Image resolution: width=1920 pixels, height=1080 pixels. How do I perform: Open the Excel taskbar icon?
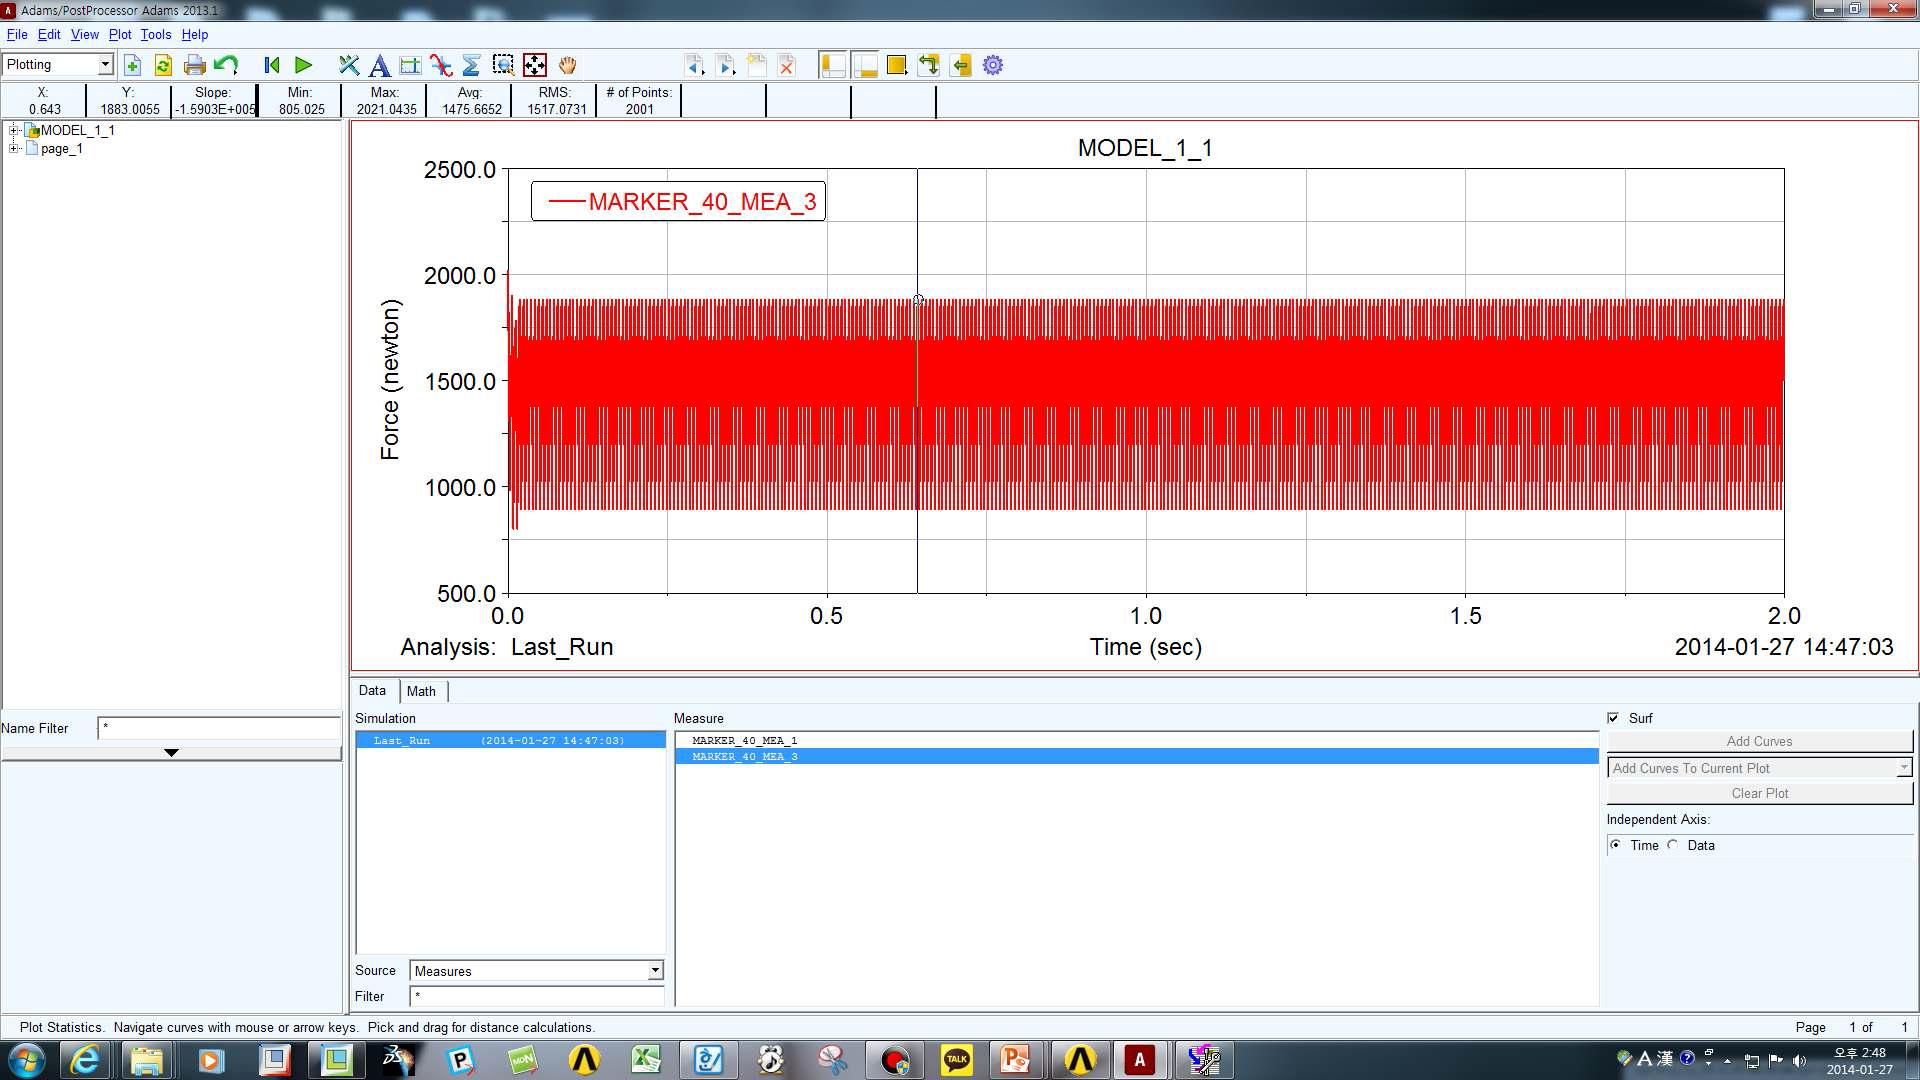pos(646,1060)
